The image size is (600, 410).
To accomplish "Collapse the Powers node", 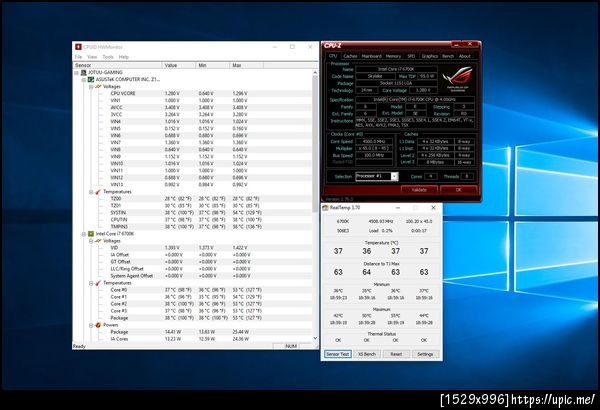I will coord(91,325).
